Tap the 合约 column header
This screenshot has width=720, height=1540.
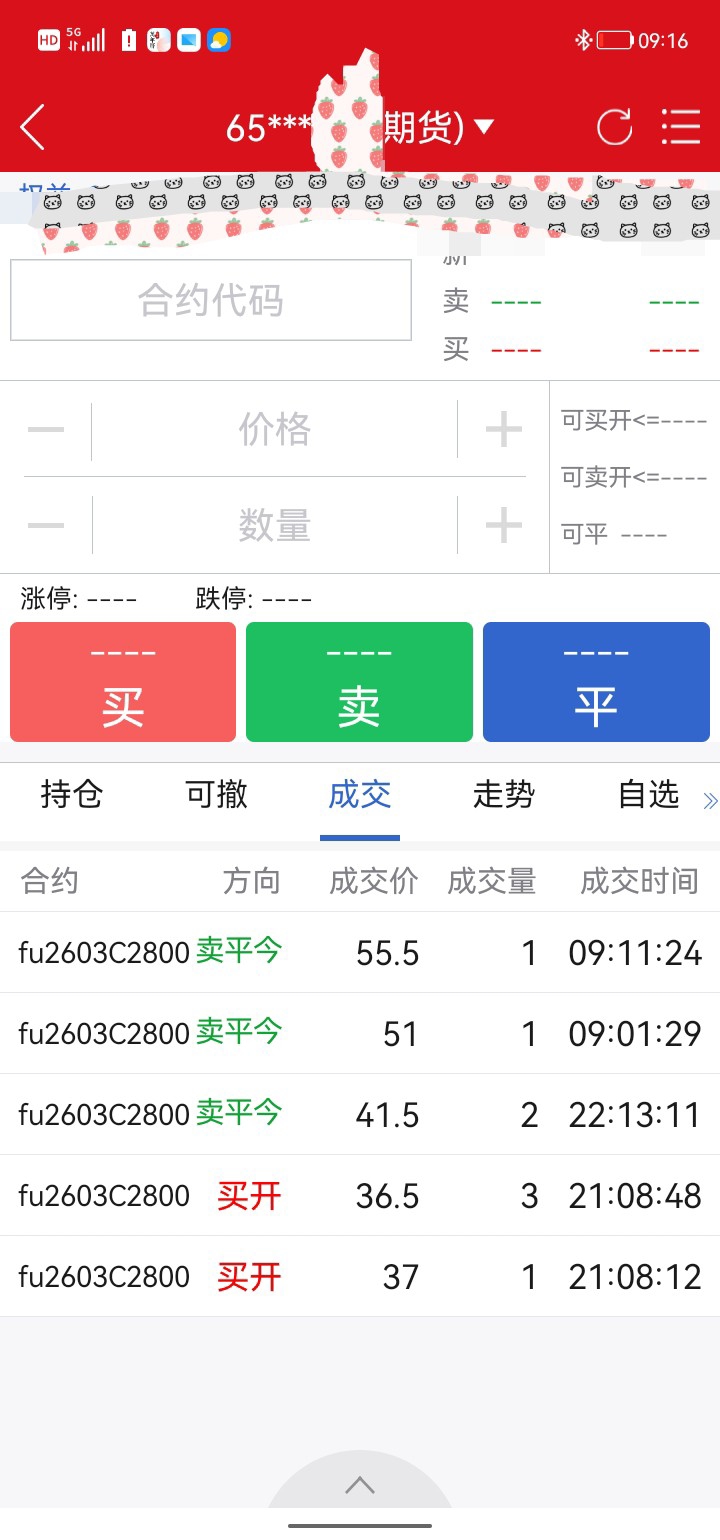49,881
